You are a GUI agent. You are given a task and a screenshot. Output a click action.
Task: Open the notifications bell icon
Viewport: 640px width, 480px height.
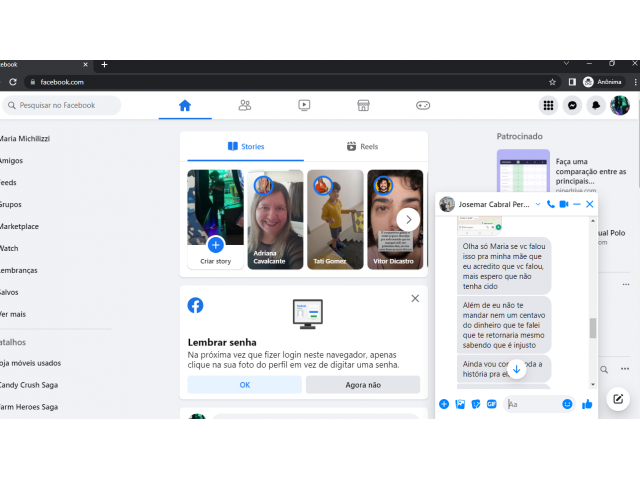pos(596,105)
